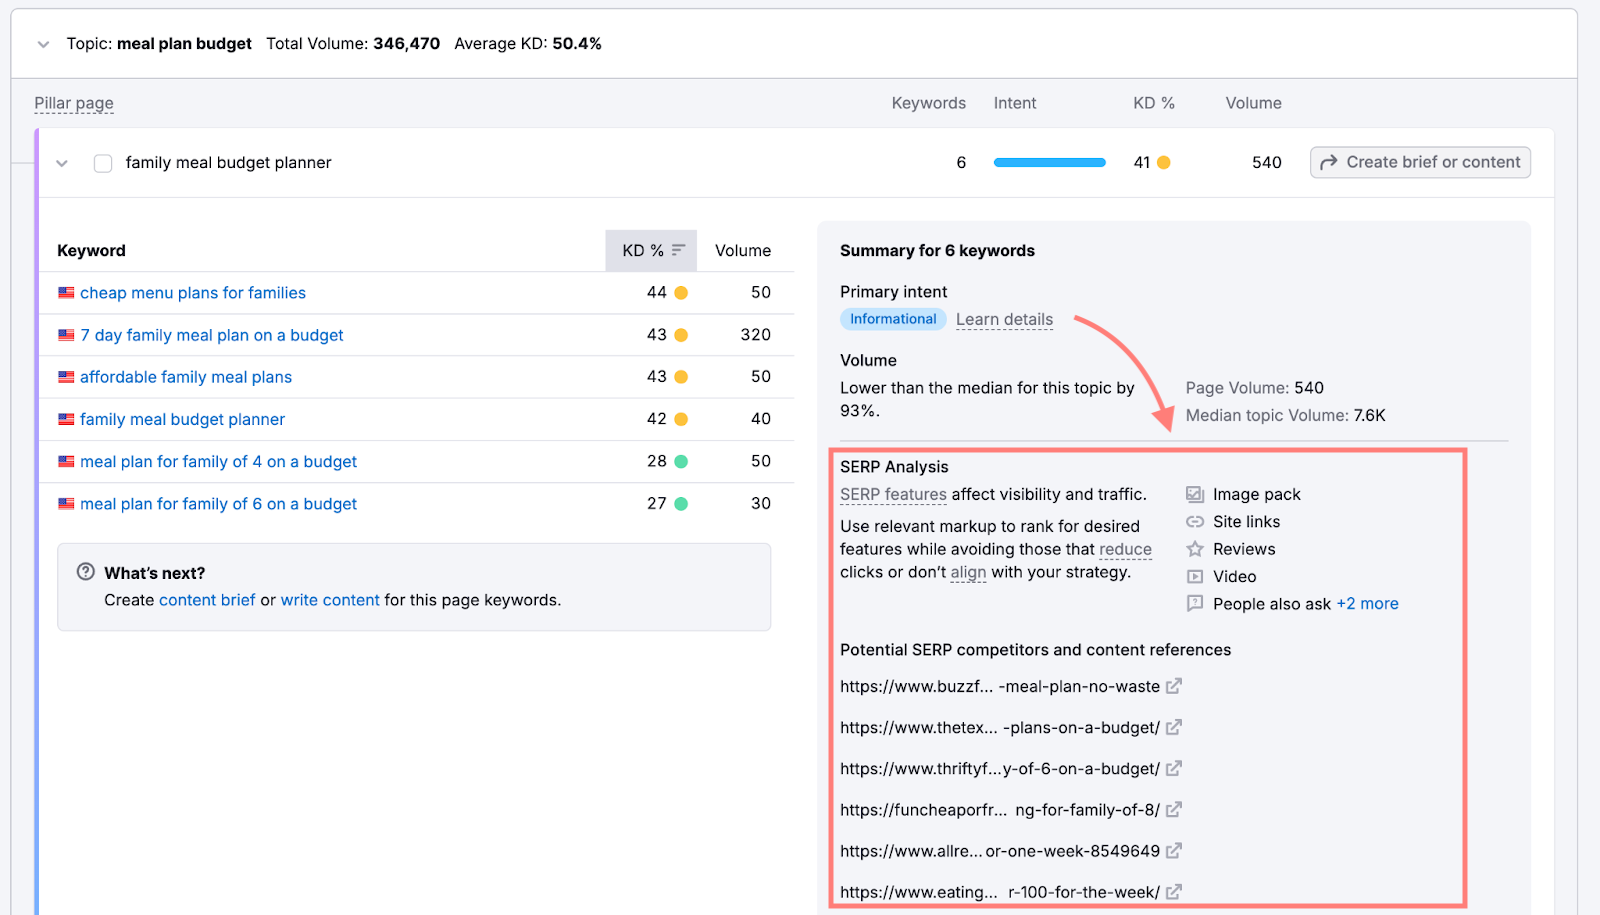Open the thriftyf URL via its external-link icon
The height and width of the screenshot is (915, 1600).
point(1175,768)
